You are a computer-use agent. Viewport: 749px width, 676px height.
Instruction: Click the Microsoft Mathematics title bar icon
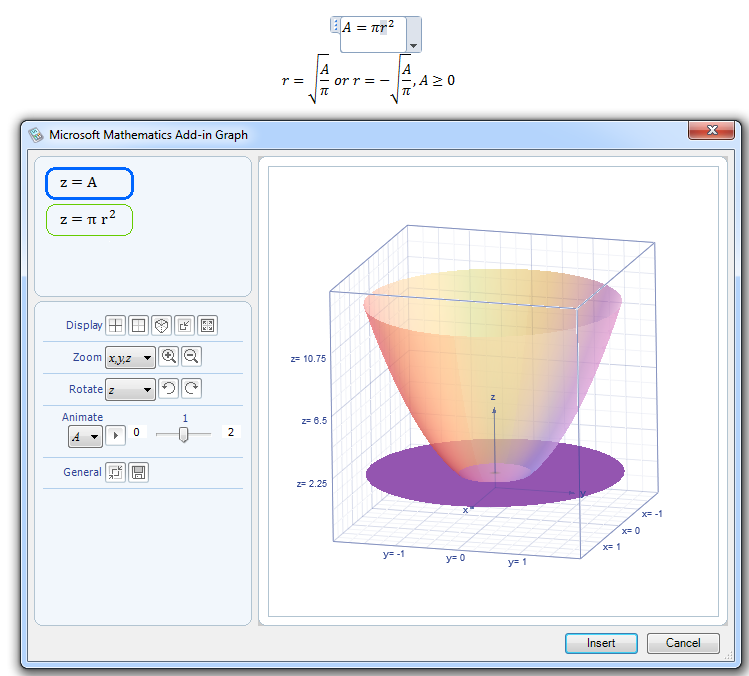(36, 135)
